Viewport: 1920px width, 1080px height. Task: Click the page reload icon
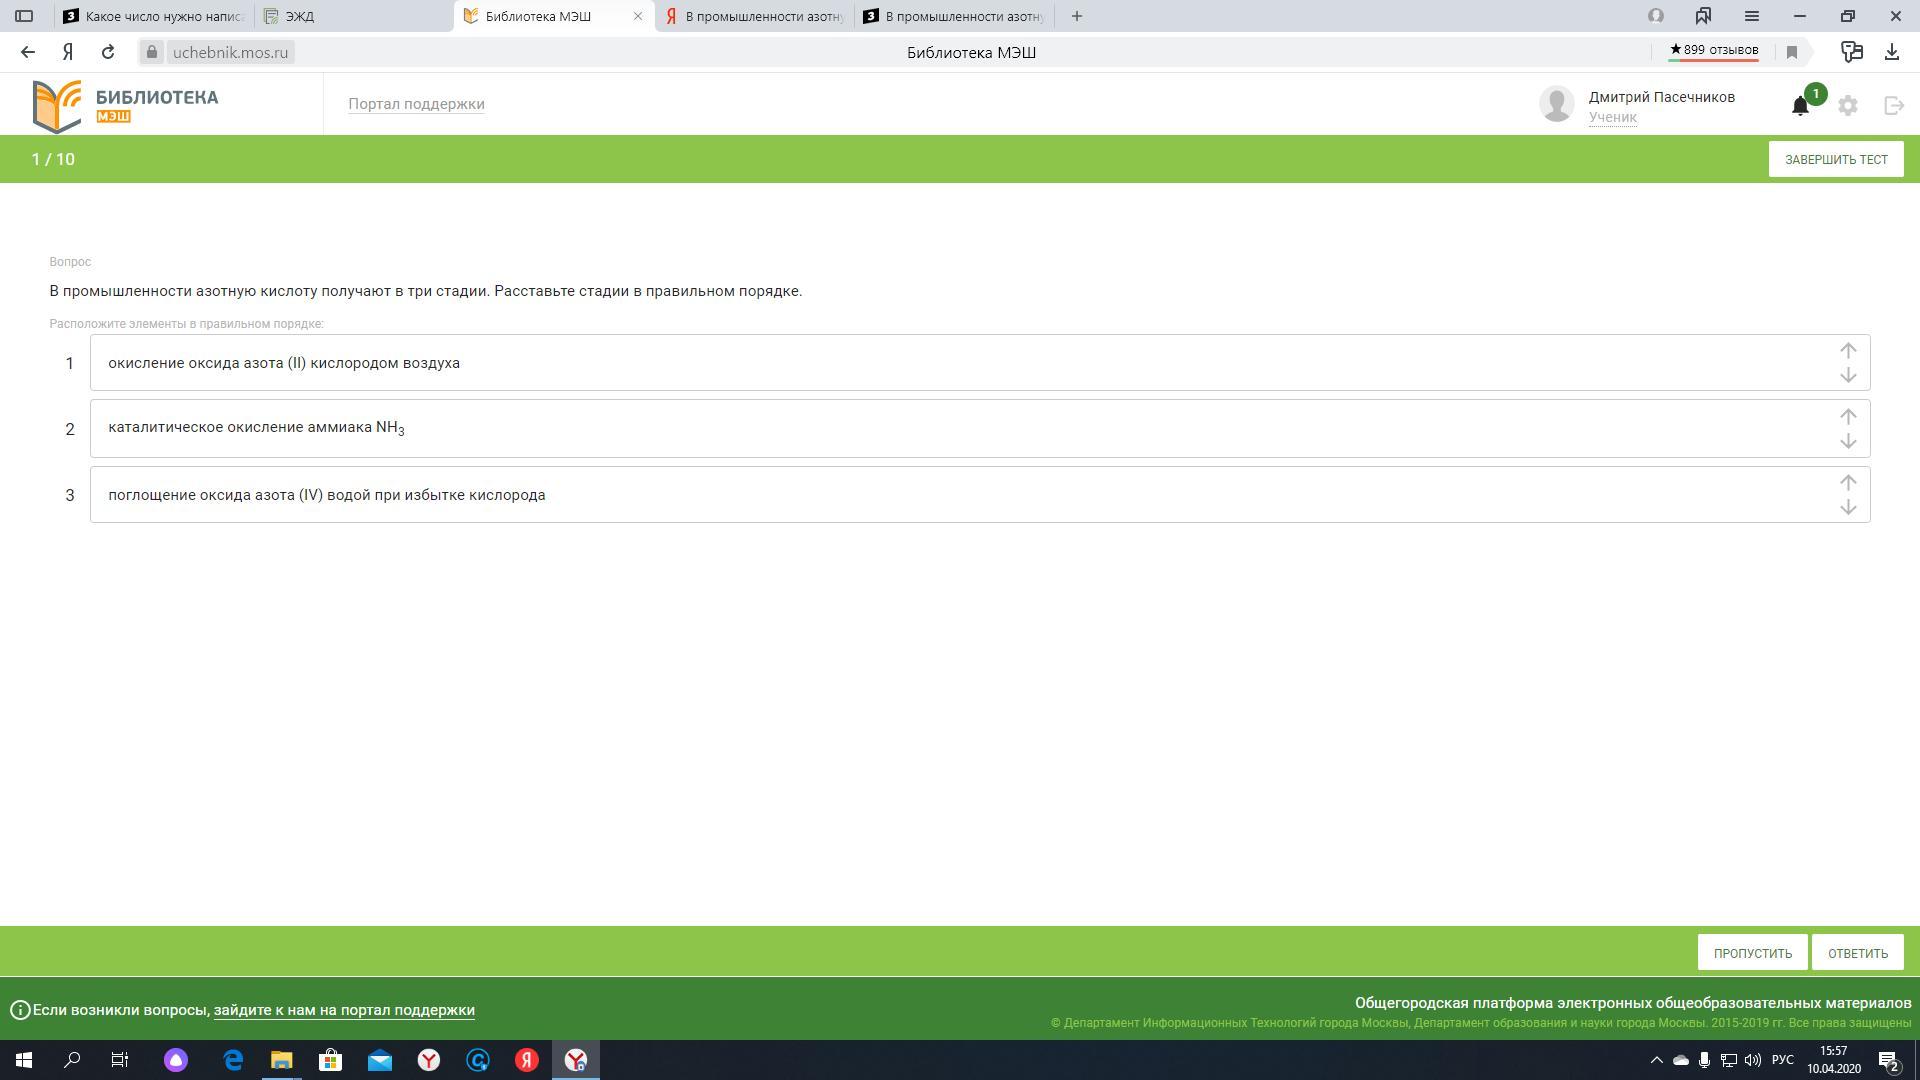coord(108,52)
